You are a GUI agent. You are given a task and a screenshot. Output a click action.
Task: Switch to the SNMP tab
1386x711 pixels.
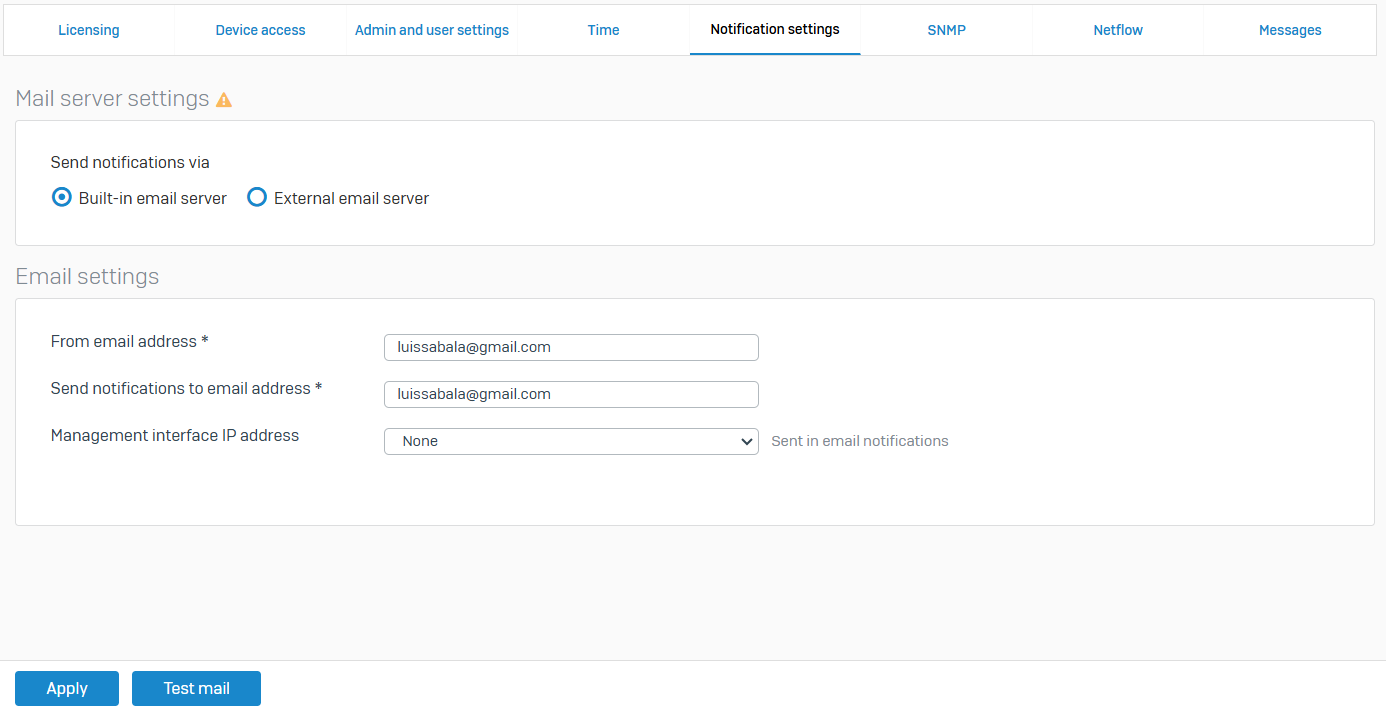946,30
